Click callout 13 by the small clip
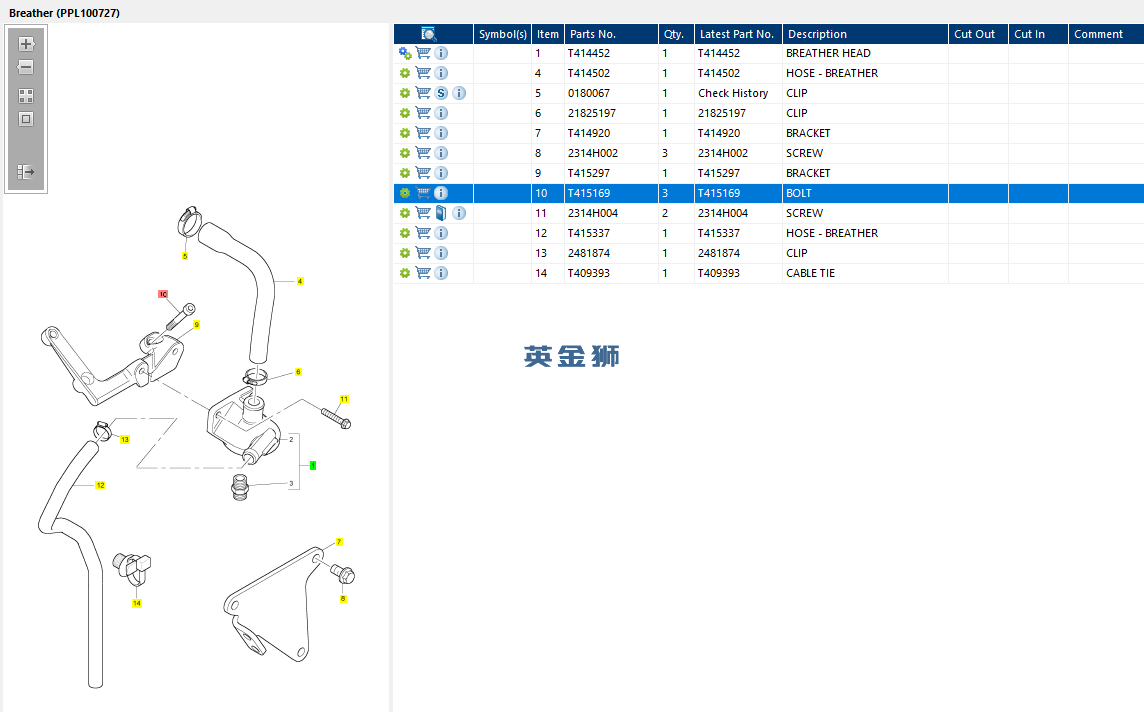 (125, 440)
